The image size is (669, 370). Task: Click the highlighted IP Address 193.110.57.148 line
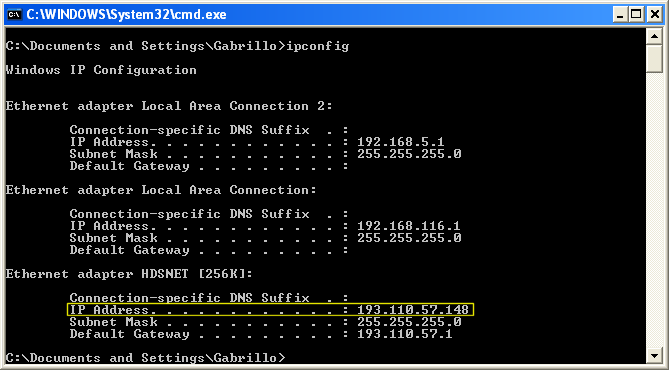click(271, 309)
